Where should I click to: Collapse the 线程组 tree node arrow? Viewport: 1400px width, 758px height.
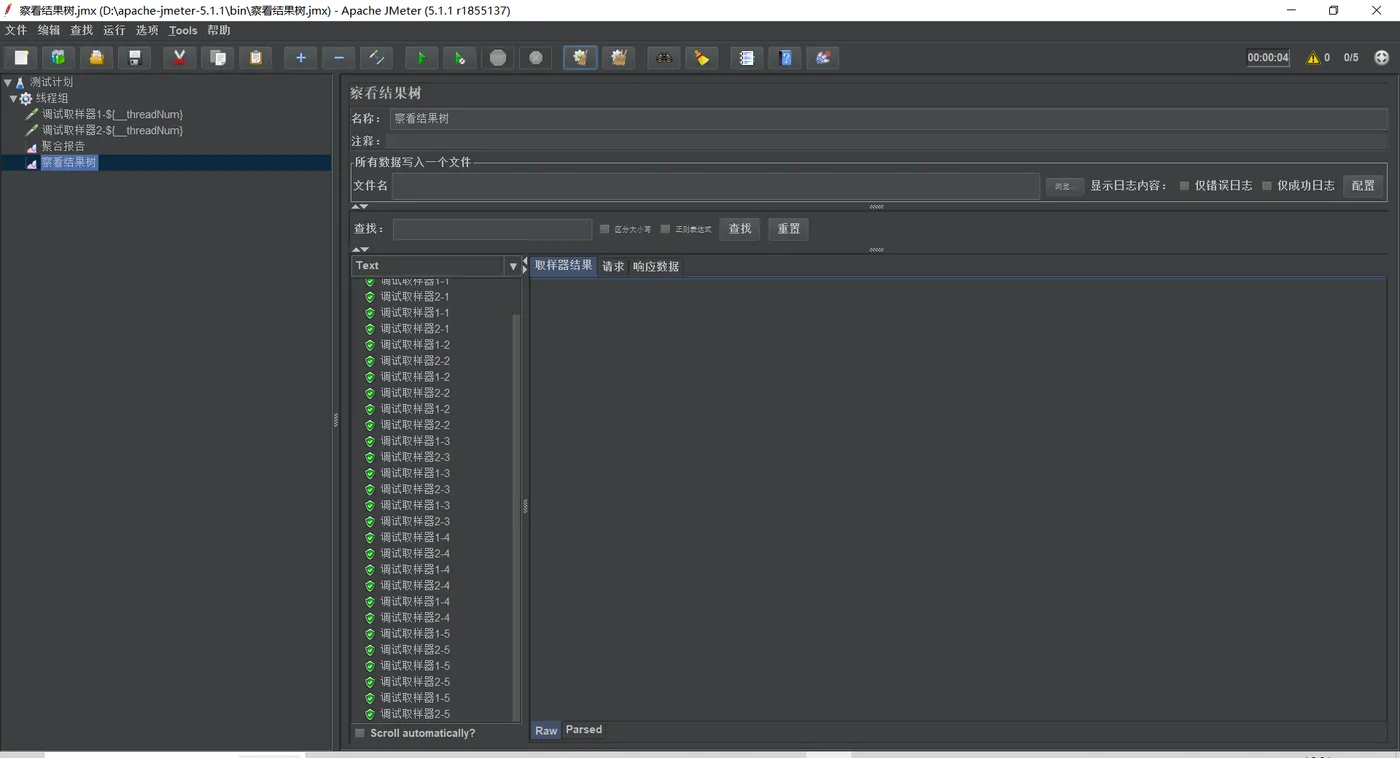click(x=13, y=99)
